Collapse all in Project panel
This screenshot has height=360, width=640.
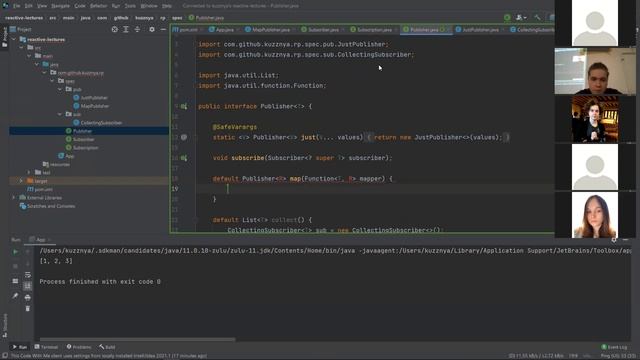137,29
